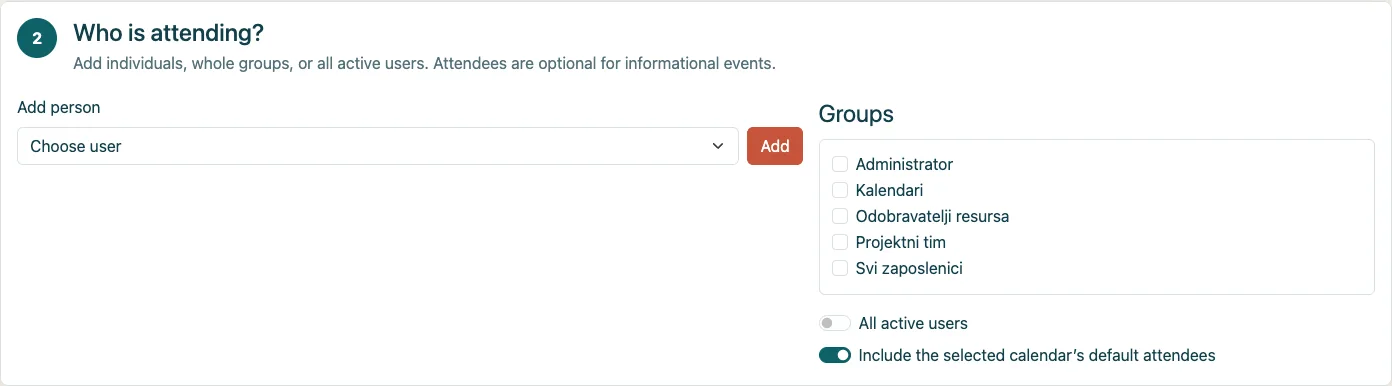The image size is (1392, 386).
Task: Enable the Svi zaposlenici checkbox
Action: pyautogui.click(x=840, y=268)
